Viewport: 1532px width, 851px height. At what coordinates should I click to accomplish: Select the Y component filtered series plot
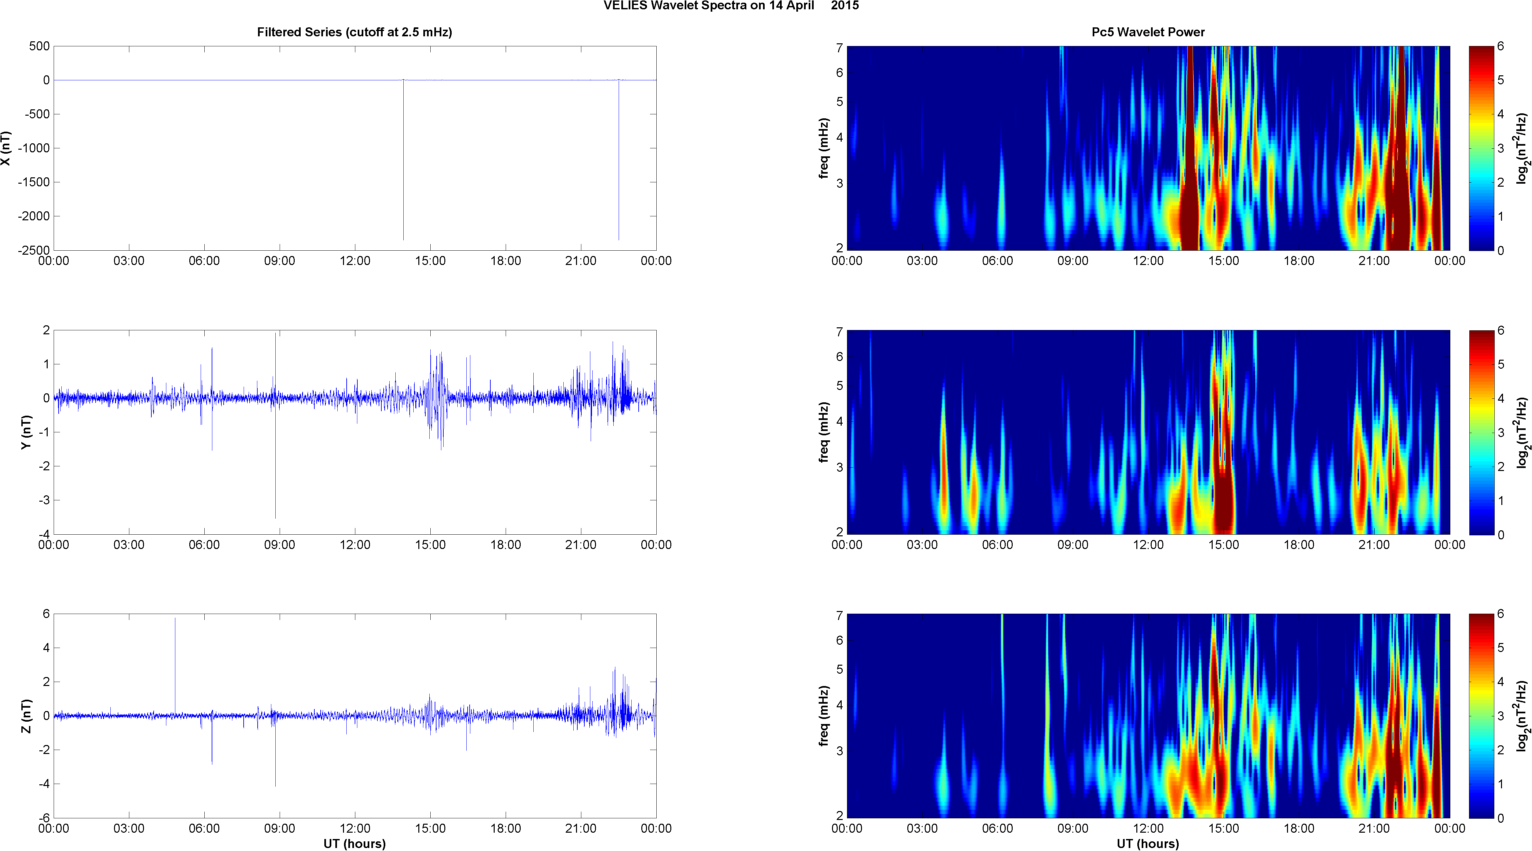tap(355, 432)
